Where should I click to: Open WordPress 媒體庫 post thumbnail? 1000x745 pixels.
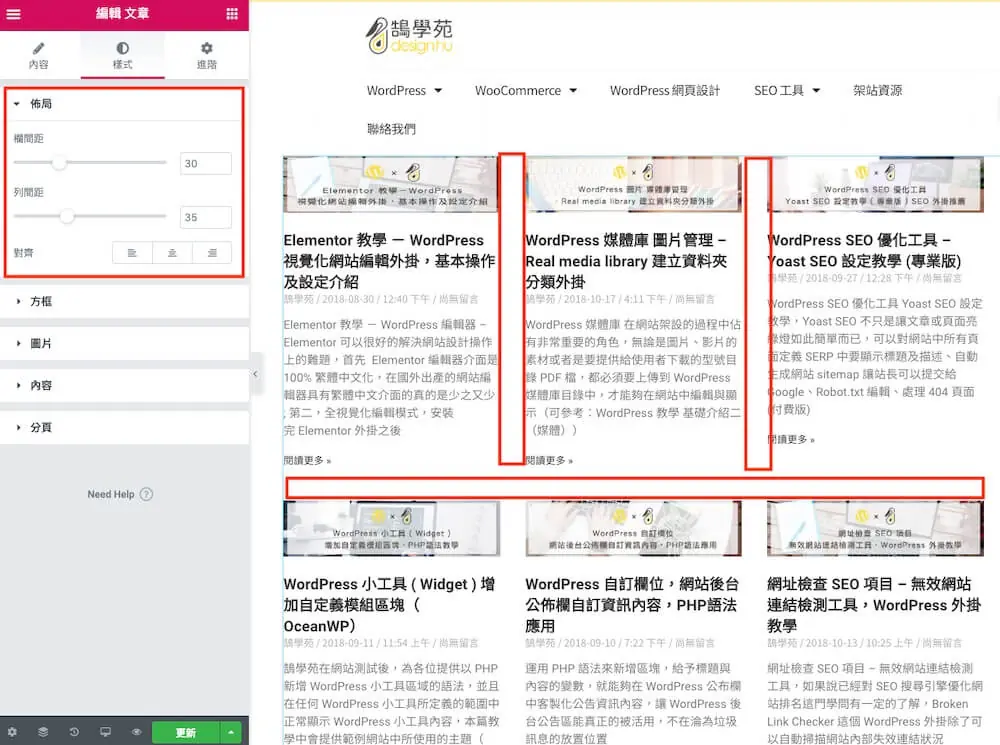(633, 185)
